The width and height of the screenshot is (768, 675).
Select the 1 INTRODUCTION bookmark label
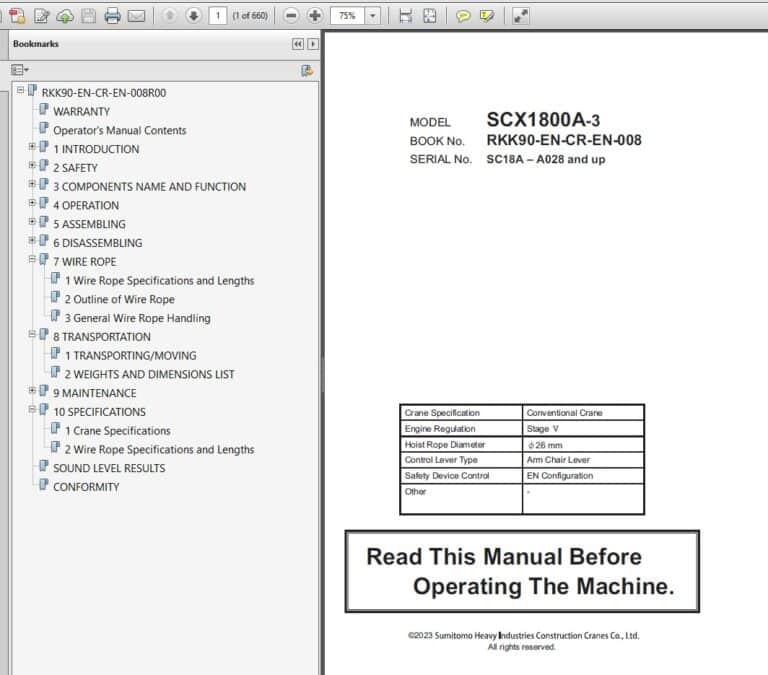coord(96,149)
